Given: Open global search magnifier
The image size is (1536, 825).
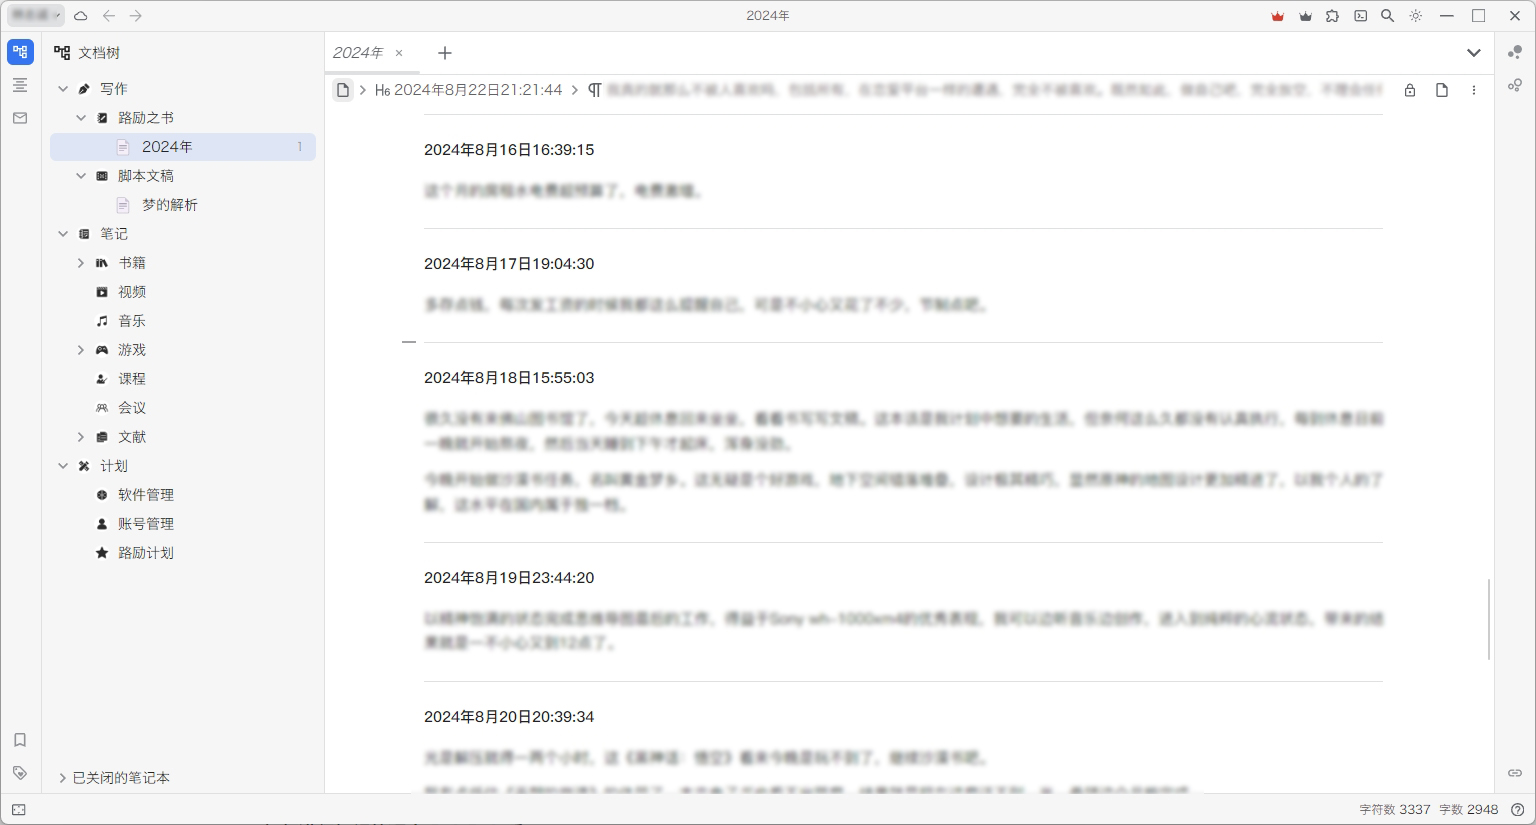Looking at the screenshot, I should (x=1387, y=16).
